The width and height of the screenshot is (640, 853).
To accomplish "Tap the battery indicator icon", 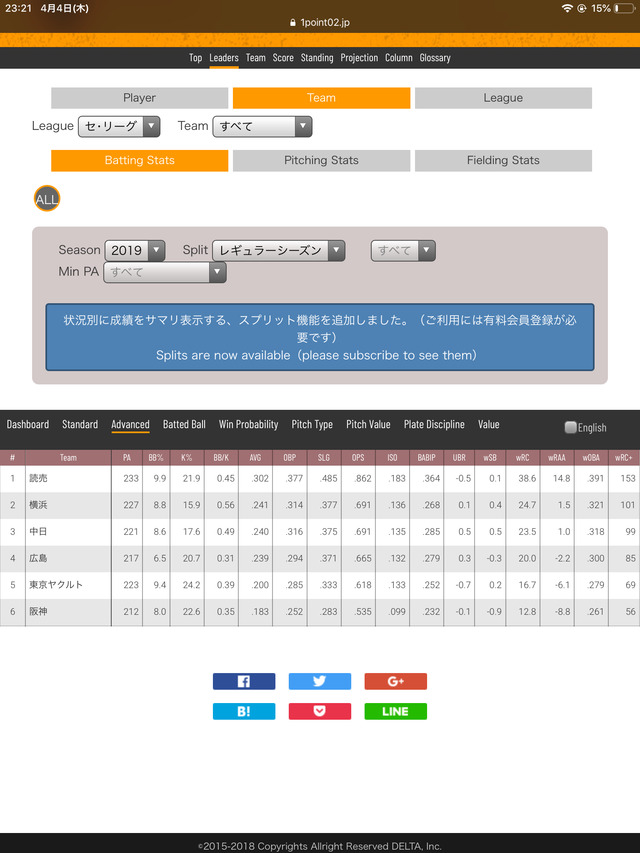I will 624,8.
